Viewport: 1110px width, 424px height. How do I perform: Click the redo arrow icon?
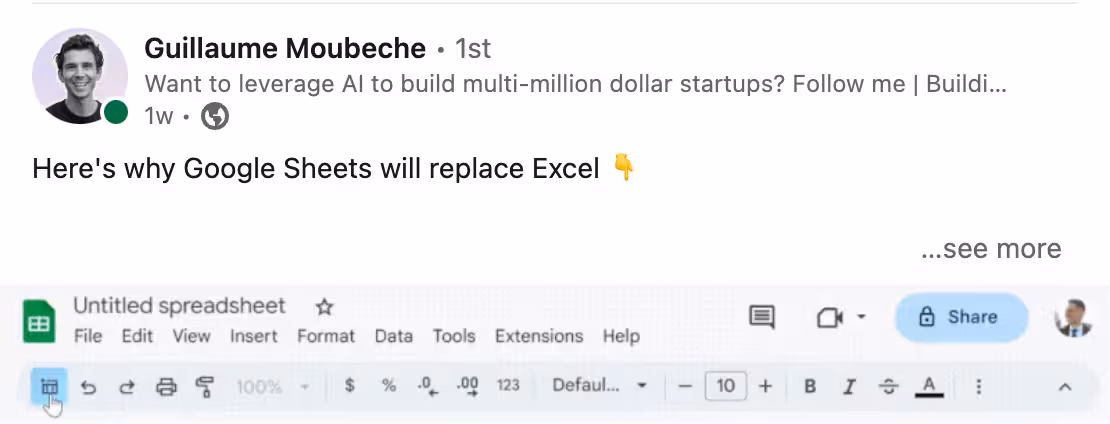coord(127,386)
